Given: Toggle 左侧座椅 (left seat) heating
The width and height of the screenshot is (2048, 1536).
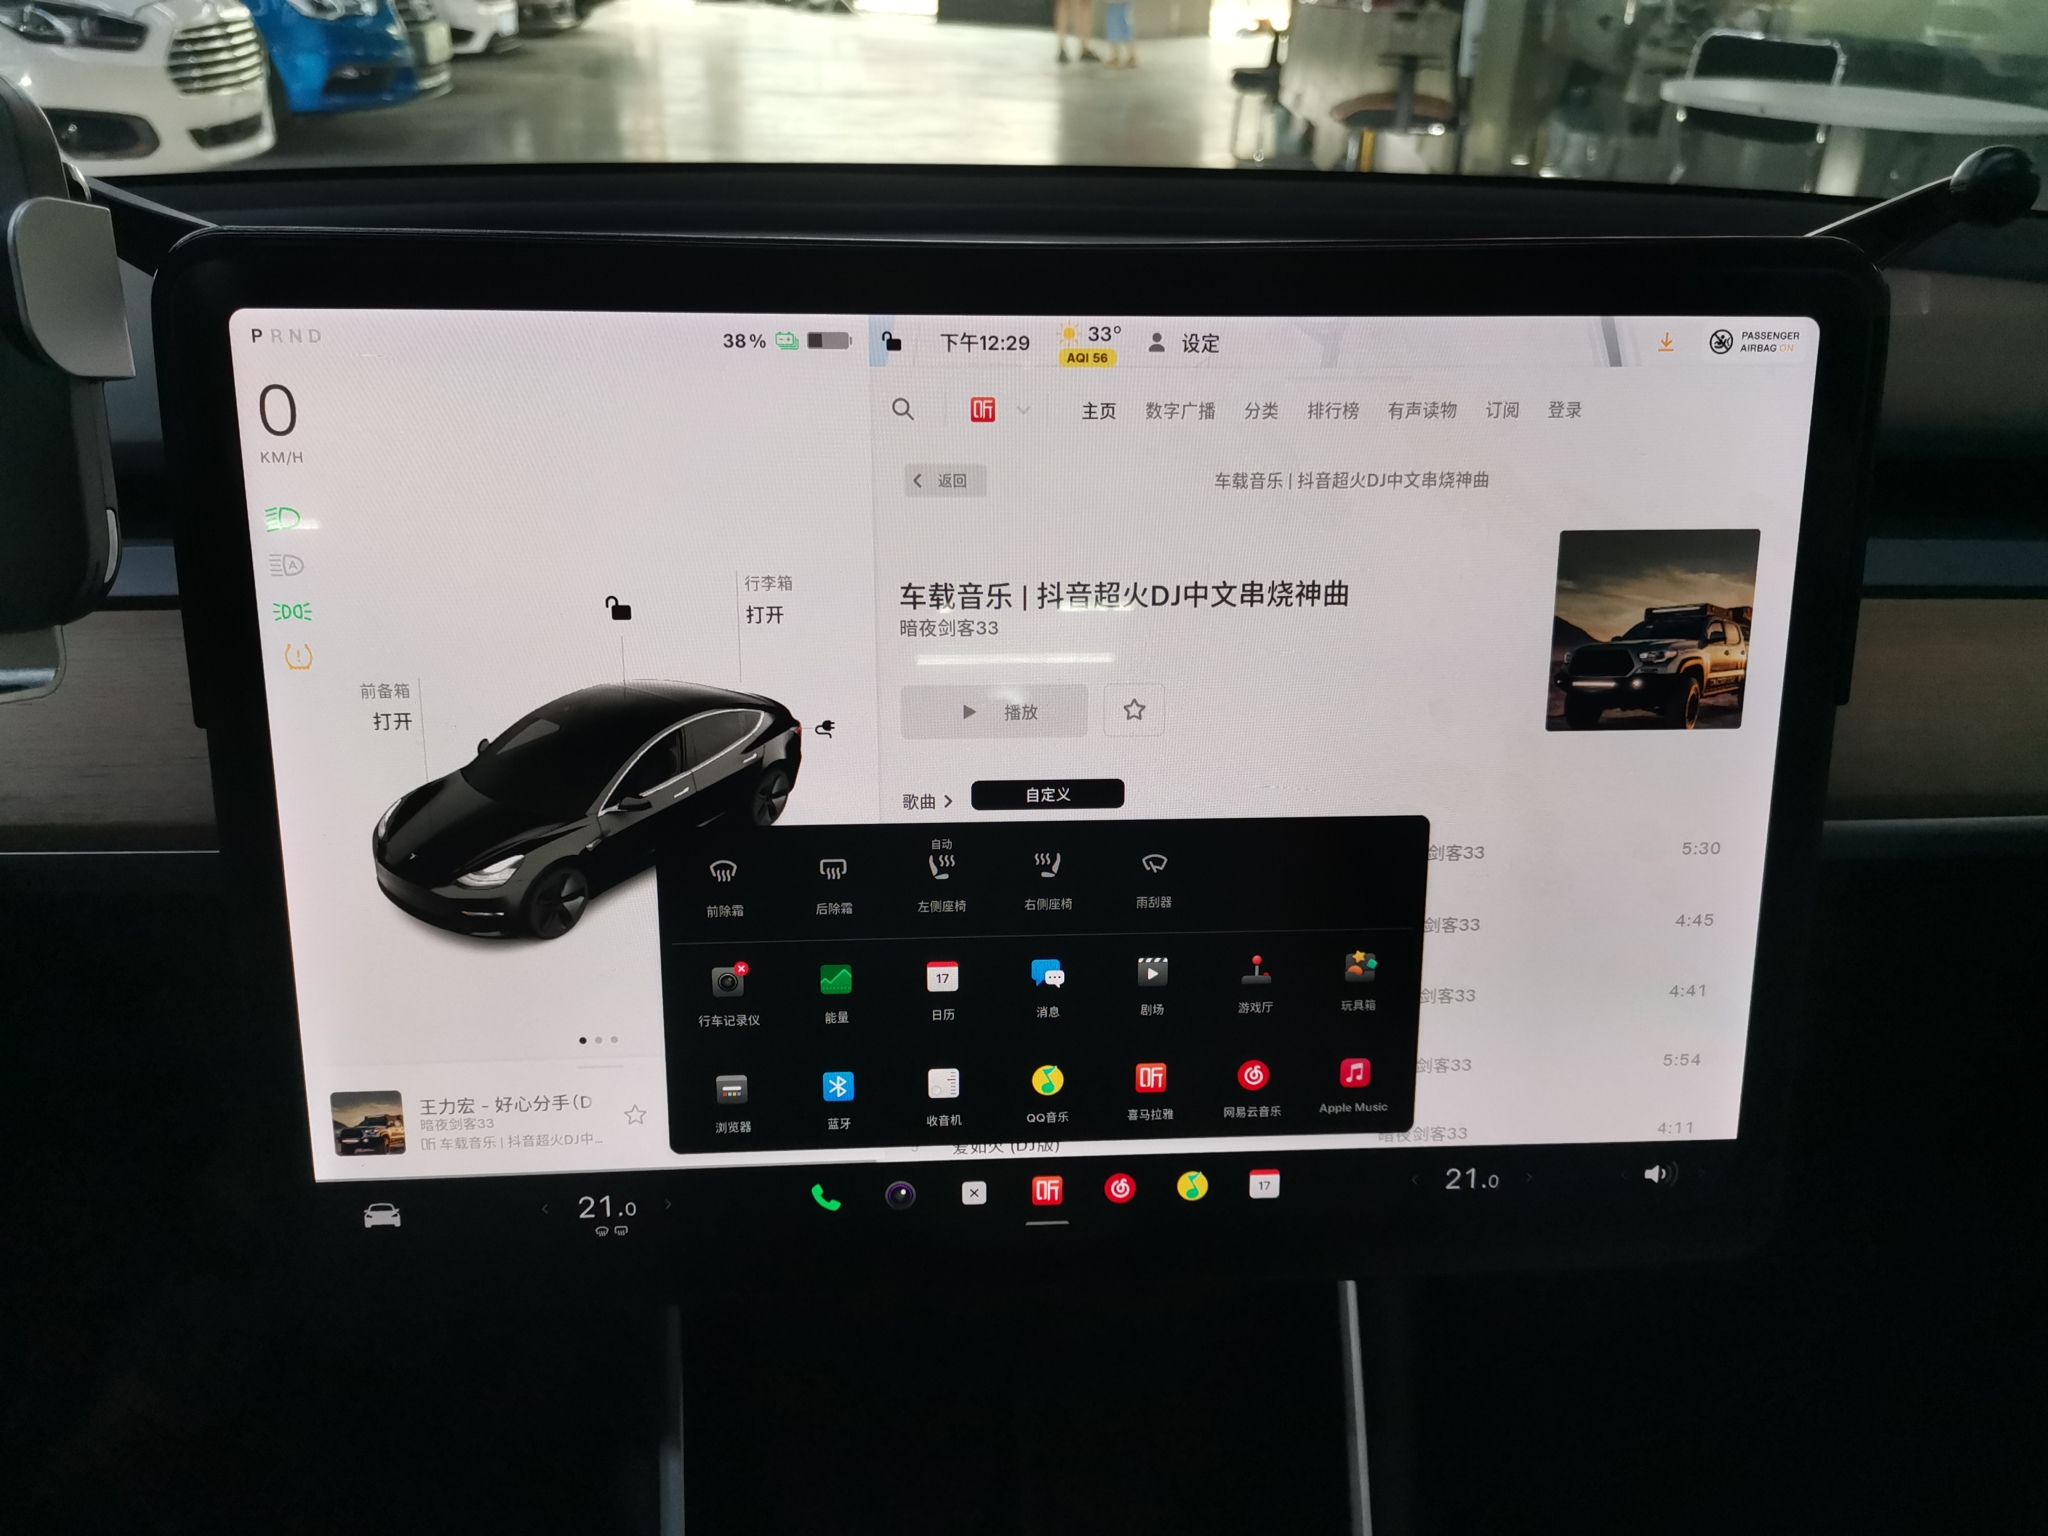Looking at the screenshot, I should tap(950, 883).
